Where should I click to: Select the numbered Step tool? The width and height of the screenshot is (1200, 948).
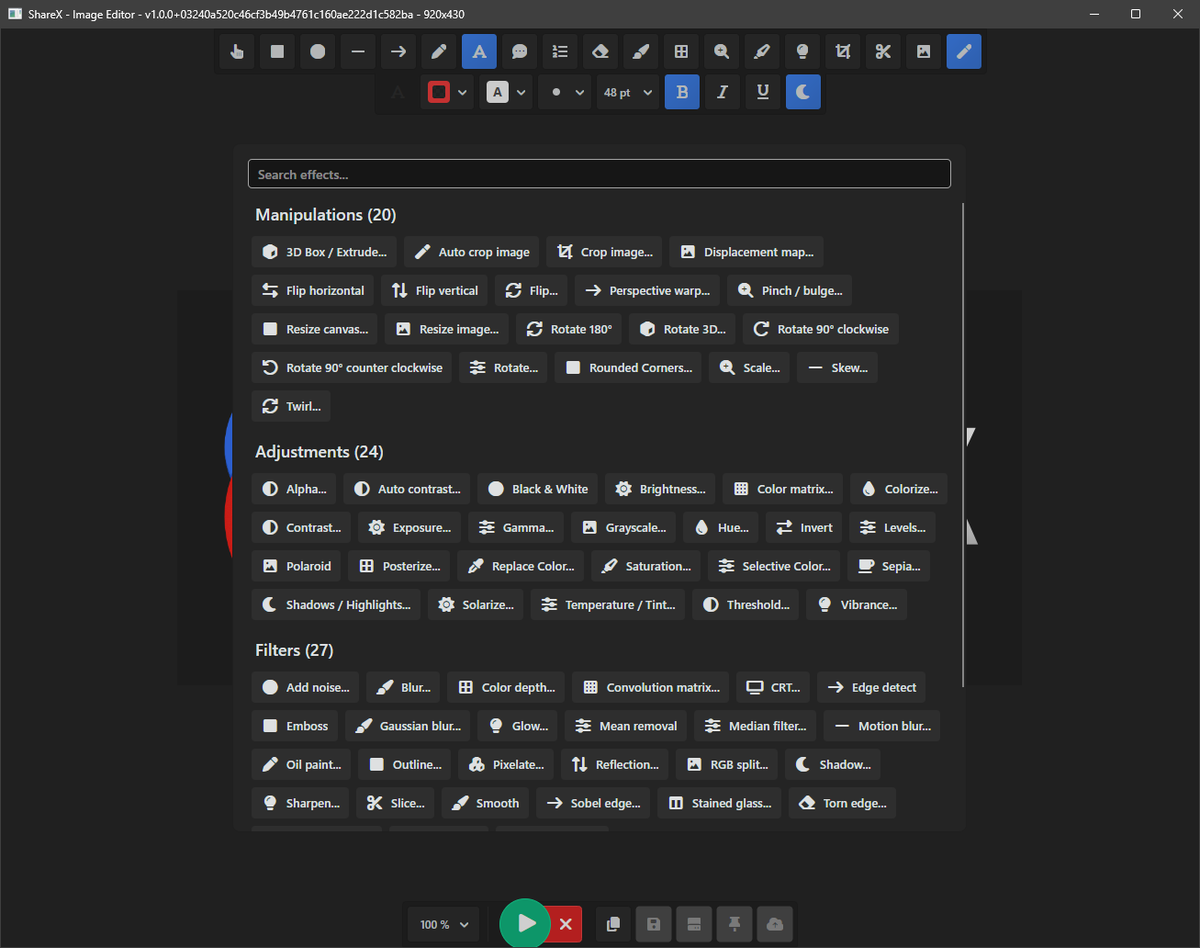[x=560, y=51]
